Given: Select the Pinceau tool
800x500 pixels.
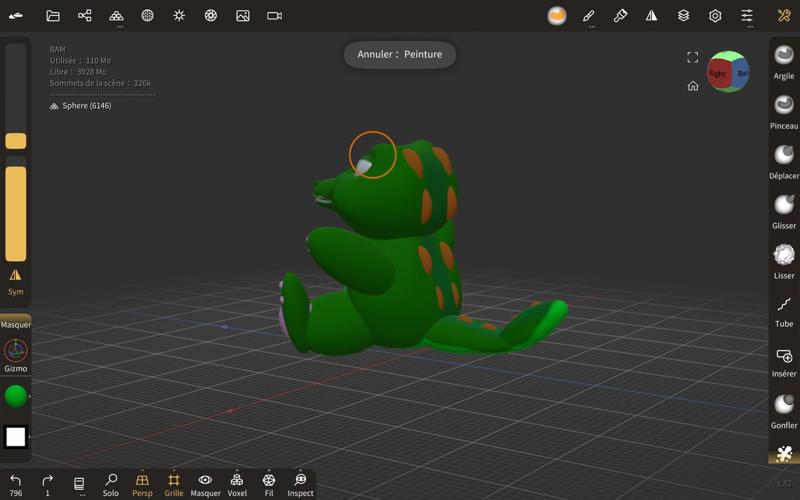Looking at the screenshot, I should 784,112.
